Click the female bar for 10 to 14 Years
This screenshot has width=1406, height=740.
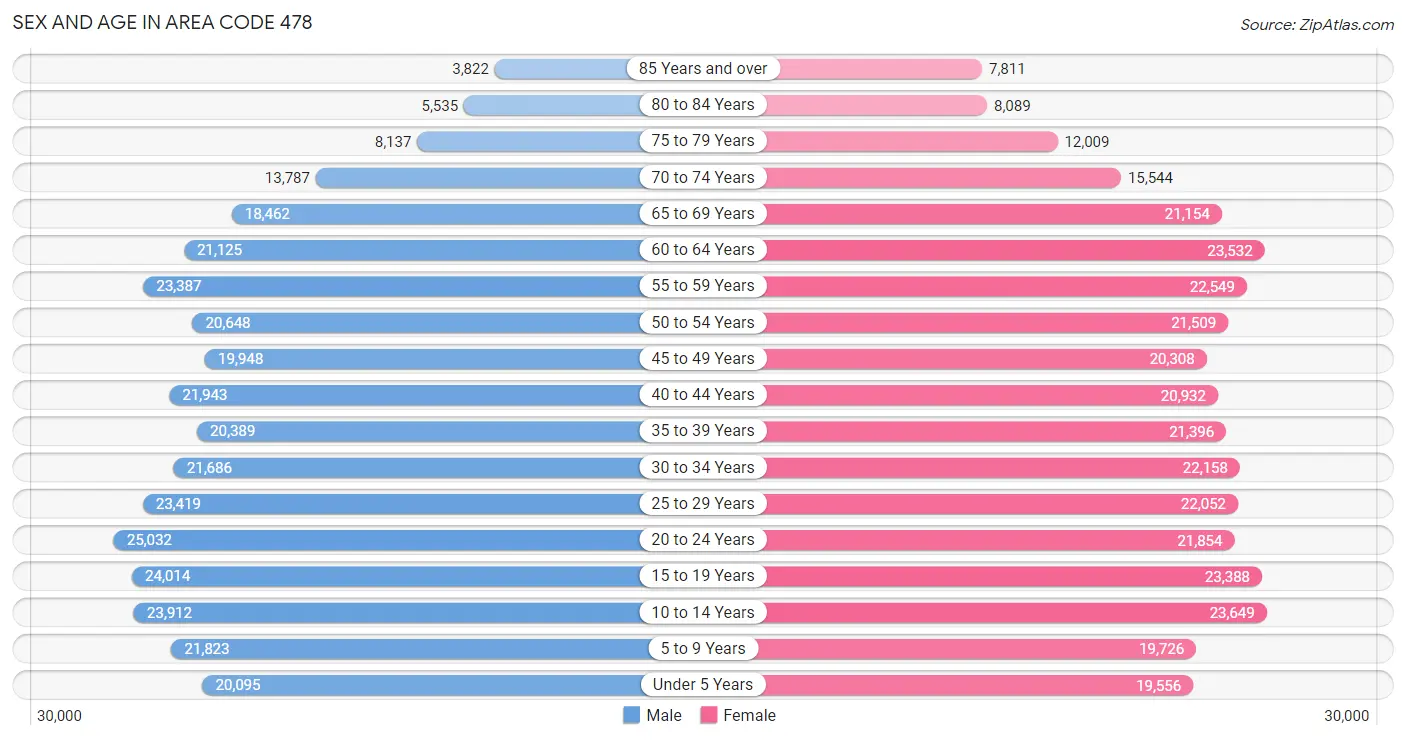[985, 612]
